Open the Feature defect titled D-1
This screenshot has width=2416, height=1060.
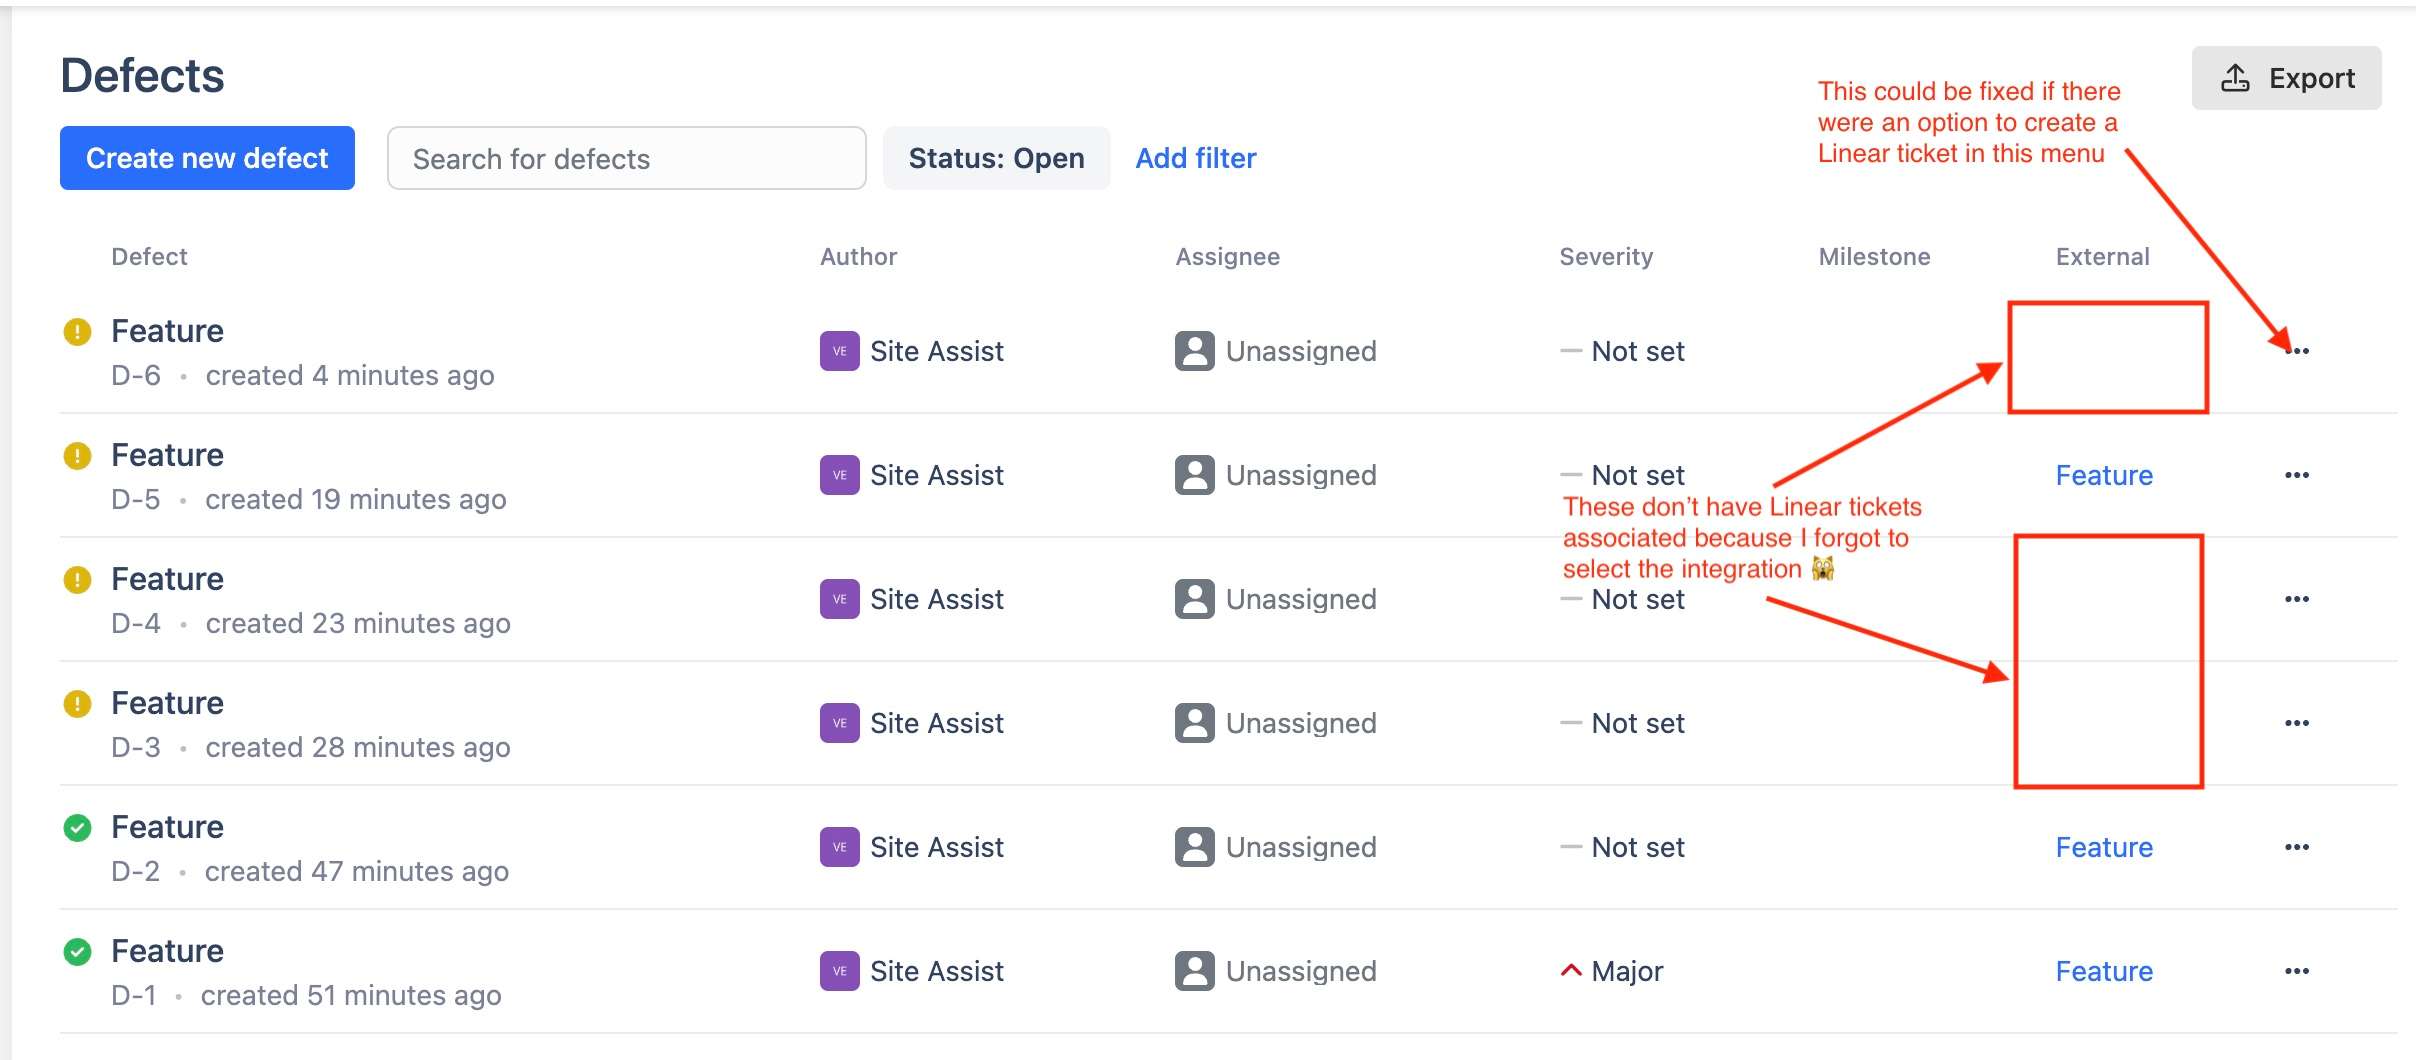tap(167, 951)
